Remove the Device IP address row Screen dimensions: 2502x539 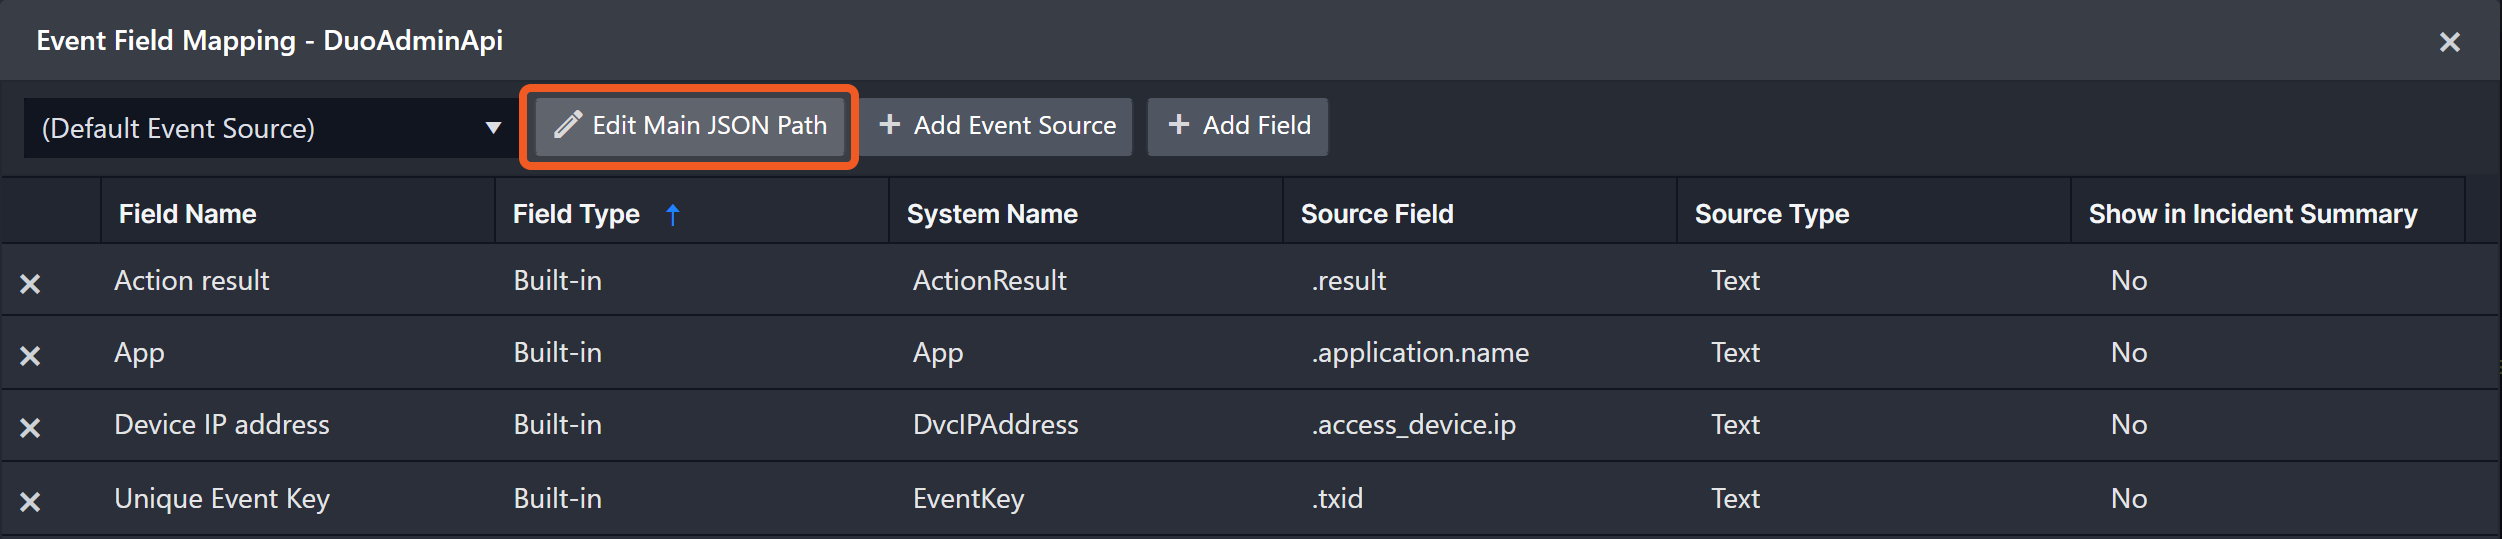point(30,428)
